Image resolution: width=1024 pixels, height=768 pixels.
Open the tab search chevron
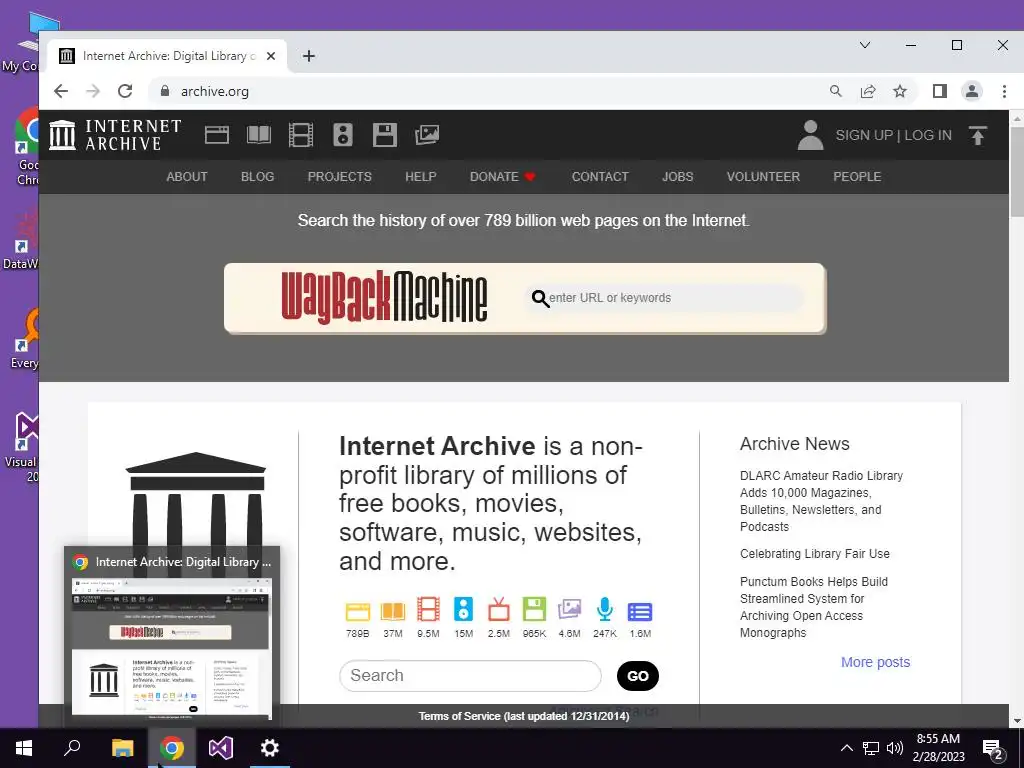pos(865,45)
